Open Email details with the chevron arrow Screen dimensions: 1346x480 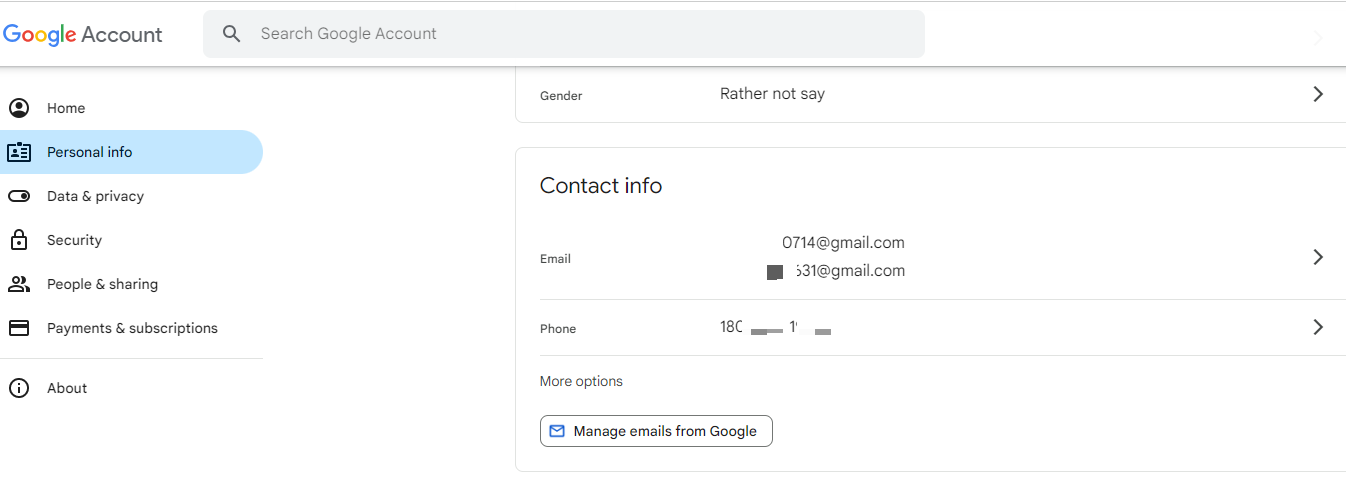pyautogui.click(x=1318, y=257)
